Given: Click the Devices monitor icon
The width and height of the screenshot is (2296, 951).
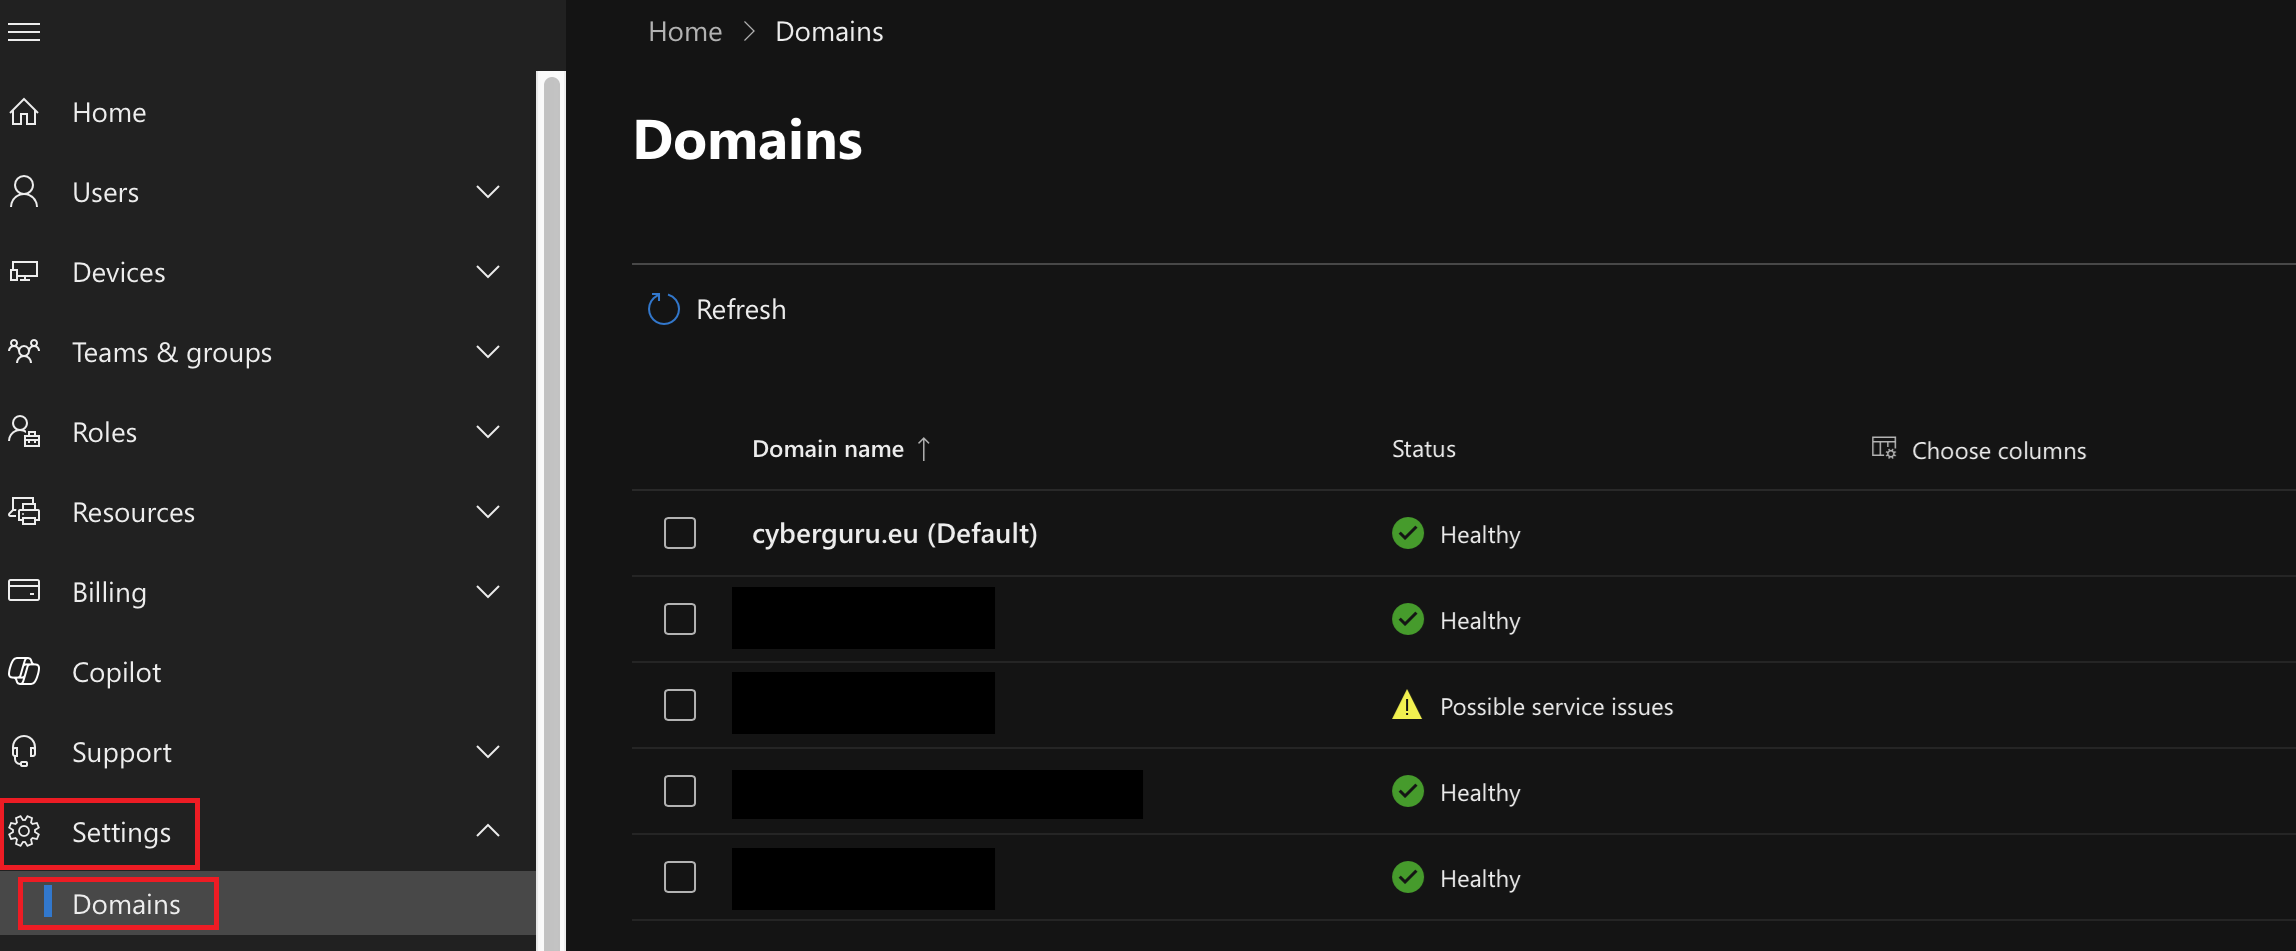Looking at the screenshot, I should pyautogui.click(x=24, y=272).
